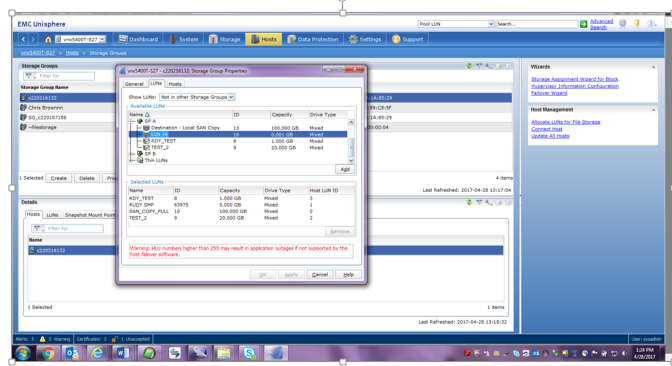Screen dimensions: 672x366
Task: Refresh the Details panel
Action: tap(469, 202)
